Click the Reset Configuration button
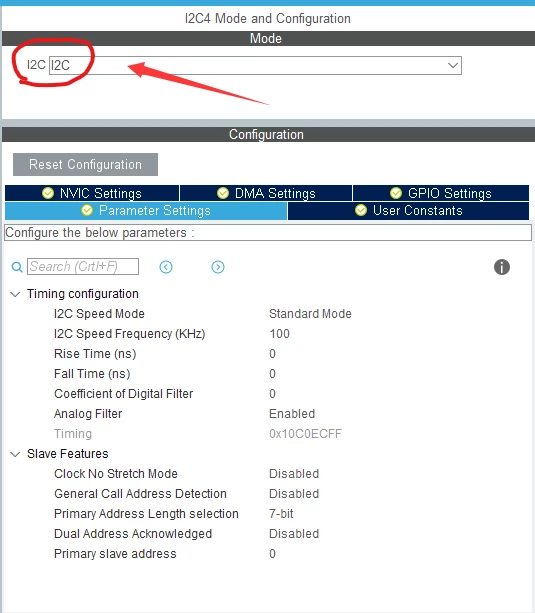535x613 pixels. click(x=85, y=164)
